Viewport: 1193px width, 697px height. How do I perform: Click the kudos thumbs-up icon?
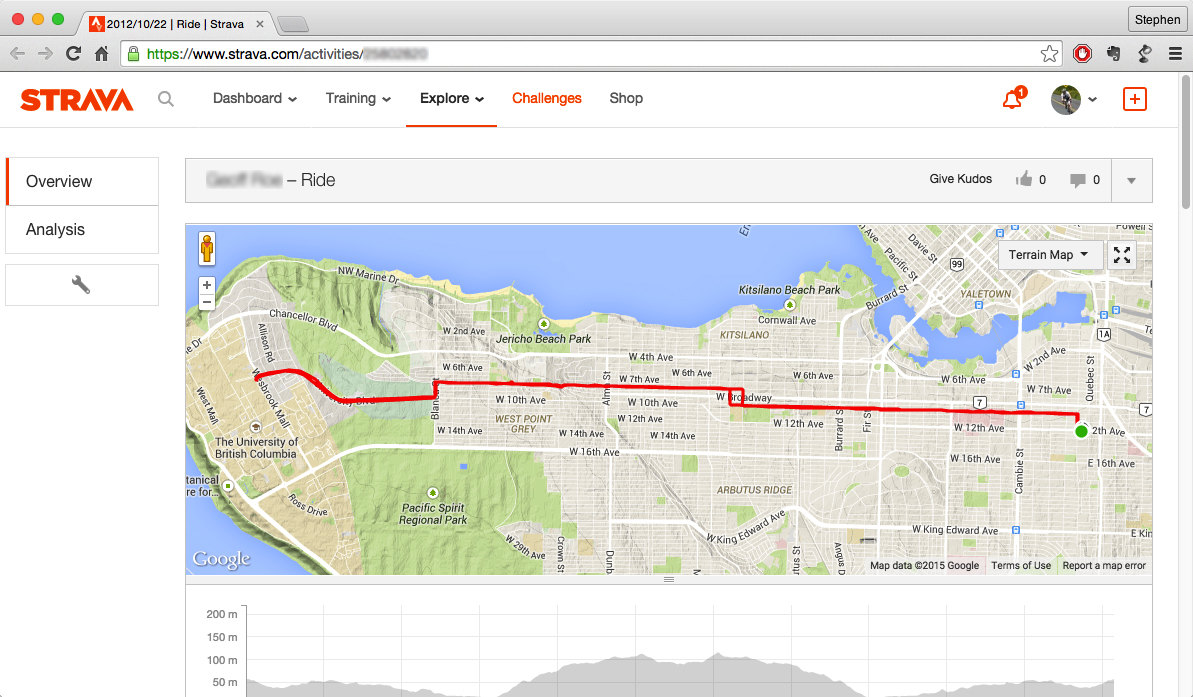(x=1024, y=180)
